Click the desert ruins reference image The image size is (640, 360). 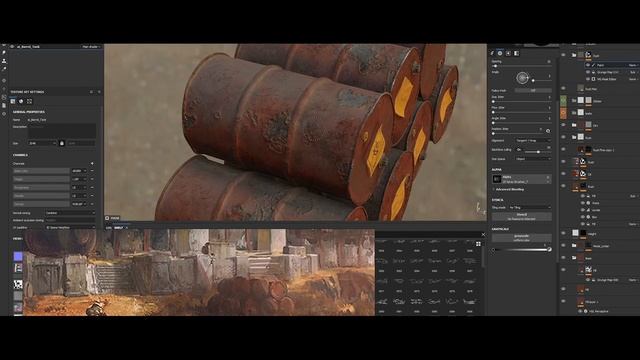coord(199,272)
